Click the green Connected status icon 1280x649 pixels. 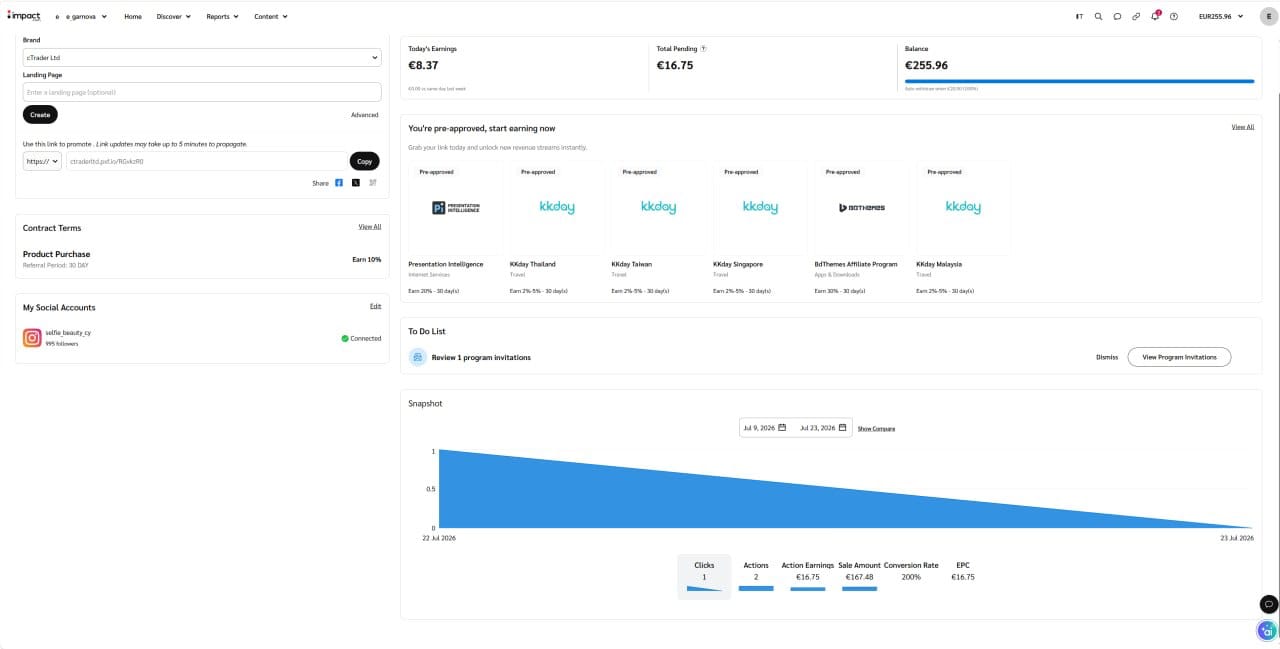click(344, 338)
